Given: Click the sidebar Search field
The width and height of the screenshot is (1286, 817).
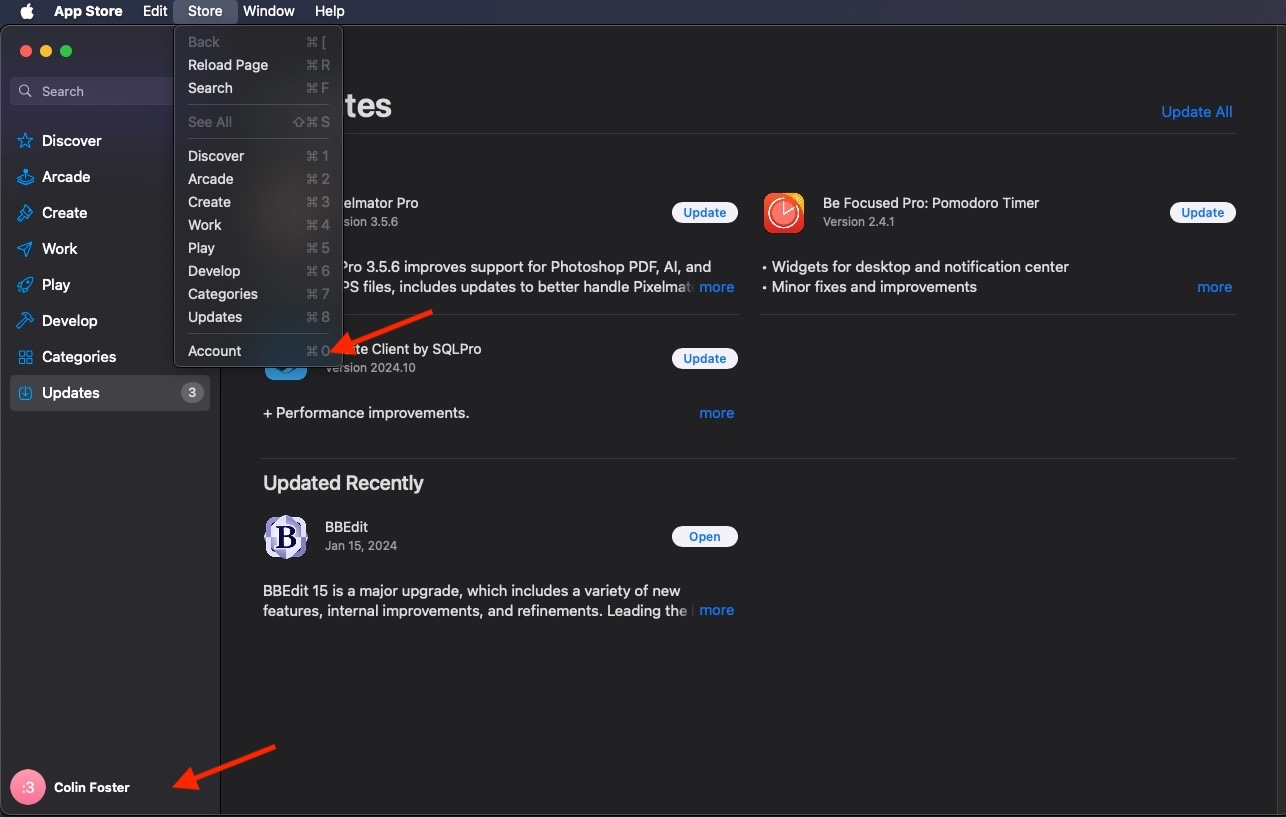Looking at the screenshot, I should 93,91.
